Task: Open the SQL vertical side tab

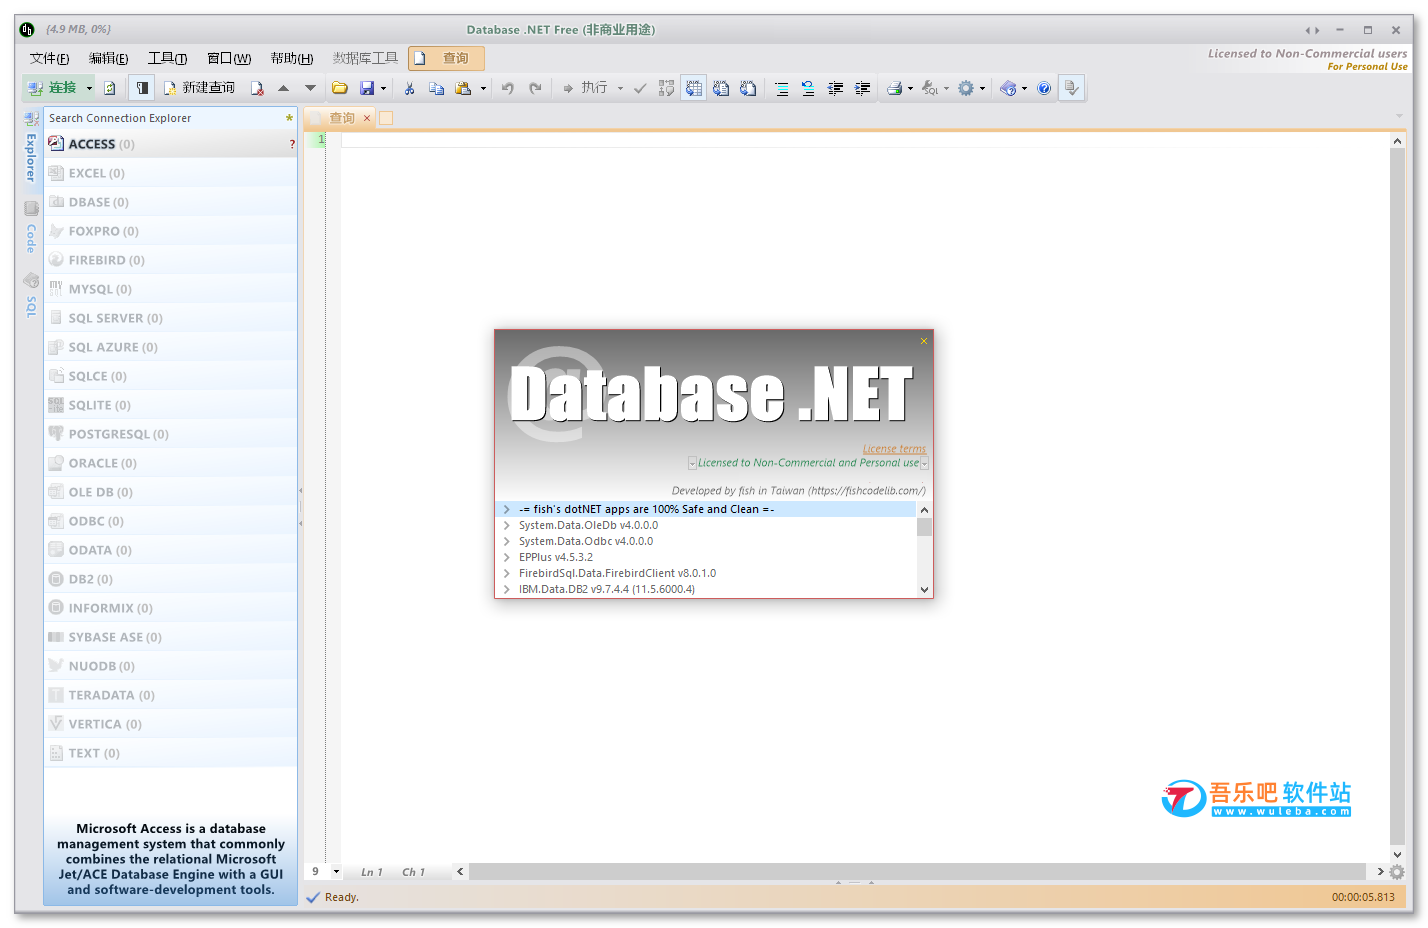Action: [x=31, y=296]
